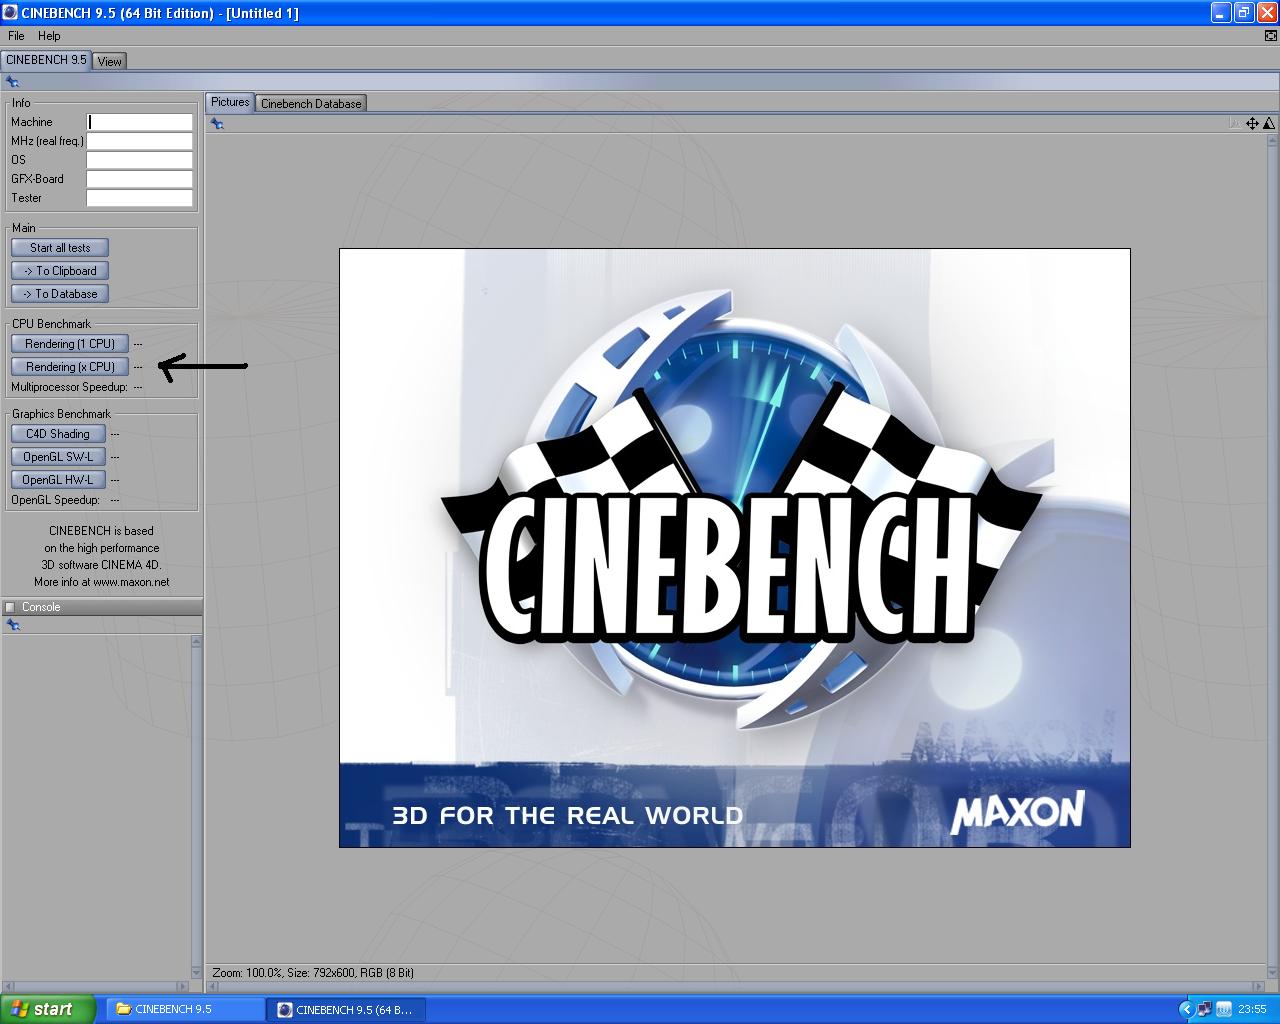Minimize the CINEBENCH window
Image resolution: width=1280 pixels, height=1024 pixels.
point(1220,13)
